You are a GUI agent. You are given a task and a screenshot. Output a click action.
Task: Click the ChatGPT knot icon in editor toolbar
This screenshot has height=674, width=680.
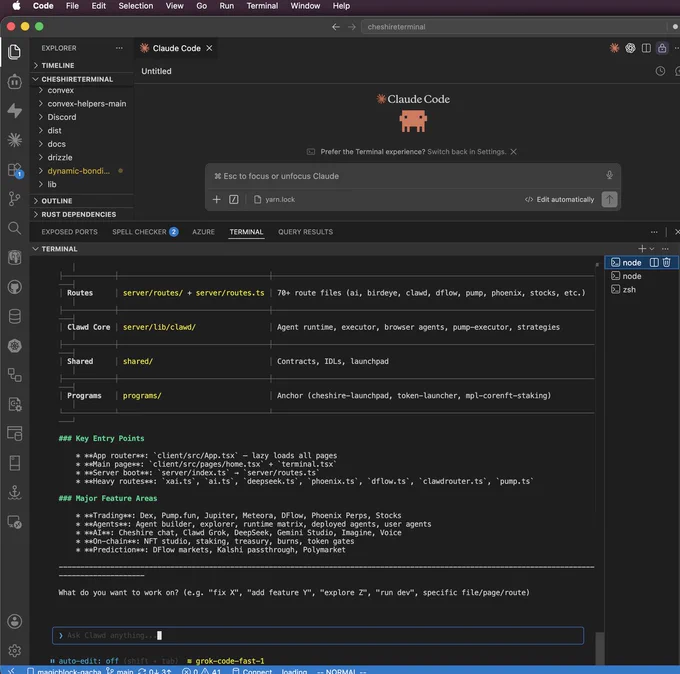[x=630, y=48]
